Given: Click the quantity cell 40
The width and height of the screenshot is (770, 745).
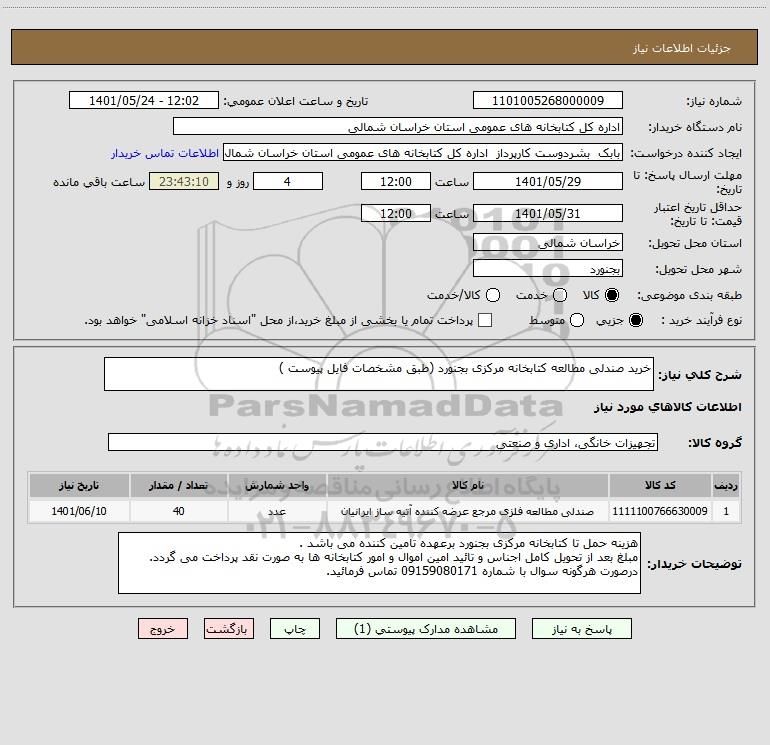Looking at the screenshot, I should point(178,511).
